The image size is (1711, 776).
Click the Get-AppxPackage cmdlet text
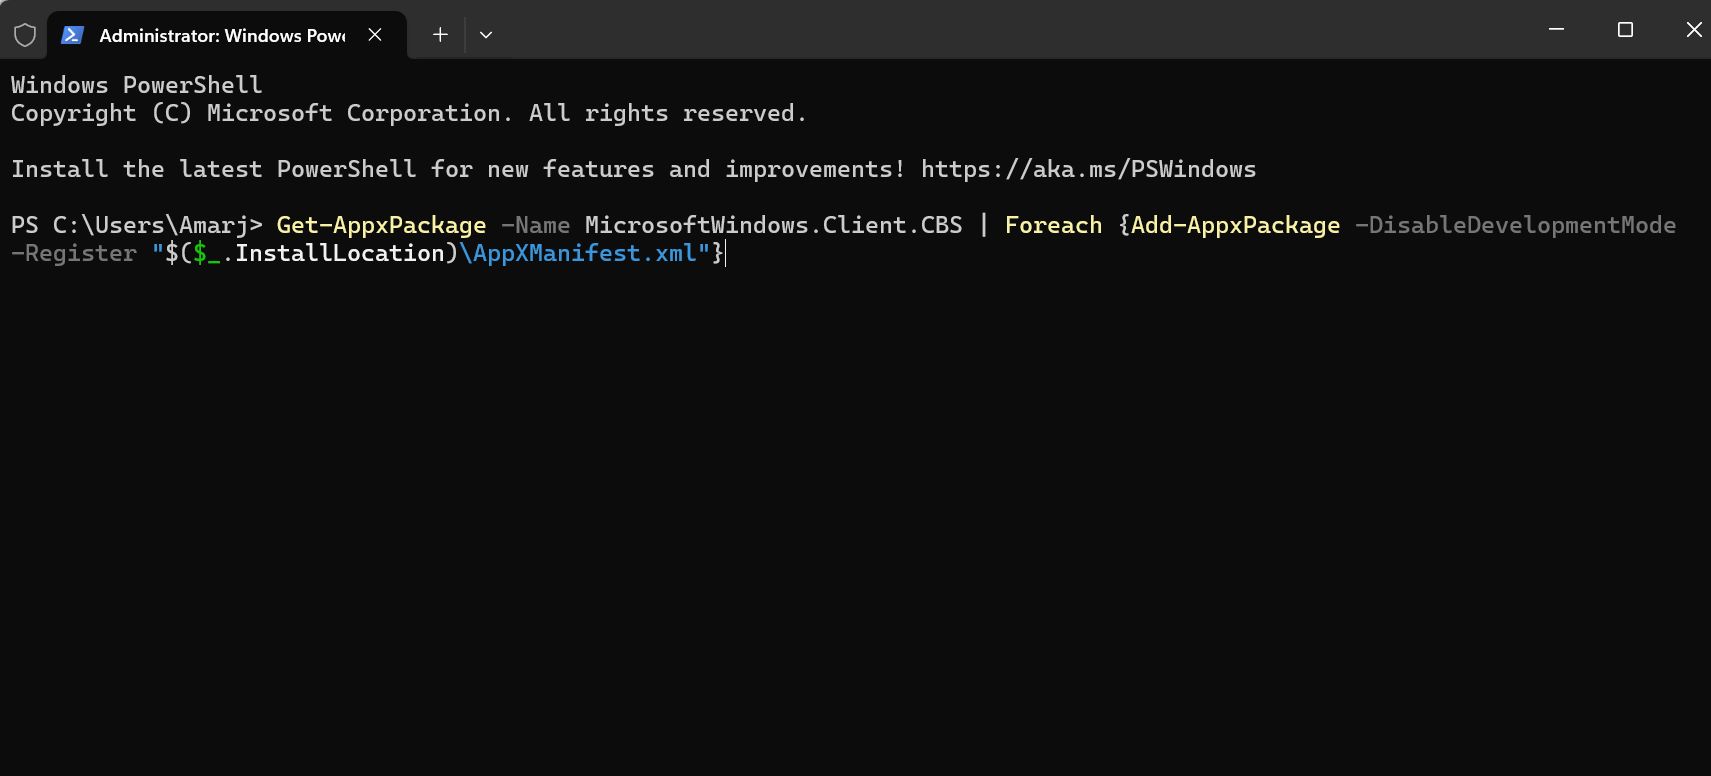click(x=380, y=225)
